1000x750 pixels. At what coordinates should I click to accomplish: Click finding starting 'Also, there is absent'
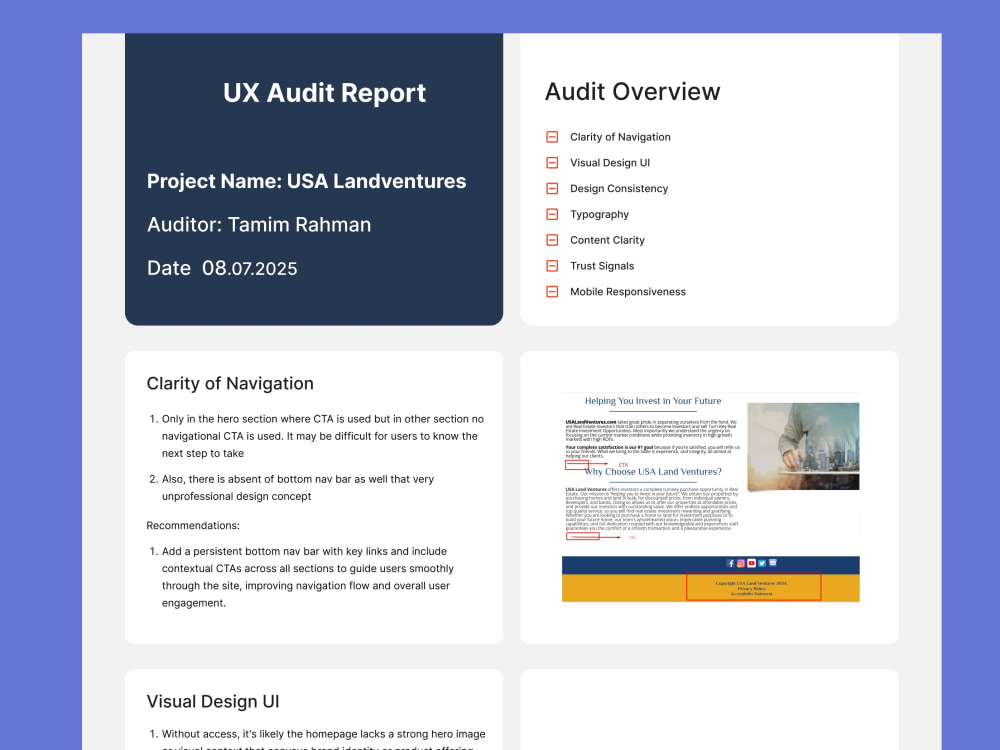click(298, 488)
